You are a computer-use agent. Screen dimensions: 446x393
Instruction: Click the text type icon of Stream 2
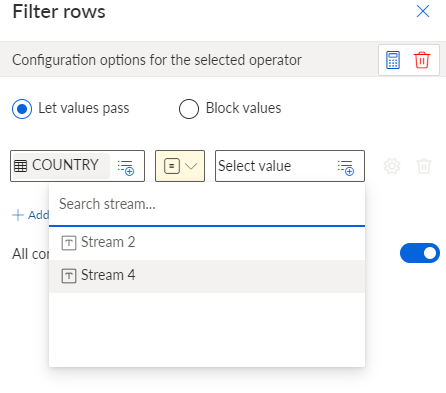69,243
